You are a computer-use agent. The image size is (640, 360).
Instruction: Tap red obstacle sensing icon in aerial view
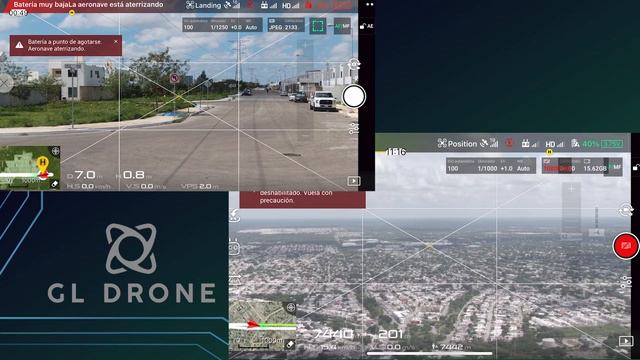509,143
